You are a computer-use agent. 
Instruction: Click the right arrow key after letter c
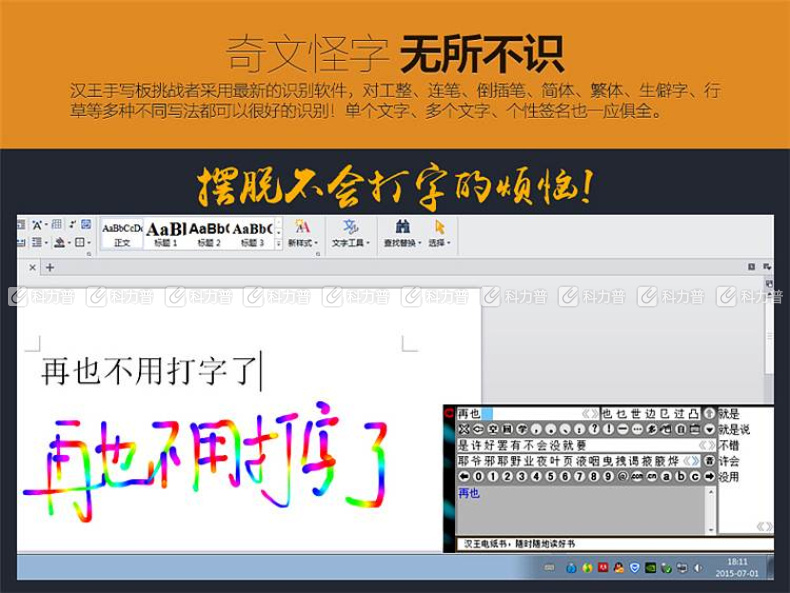(x=709, y=477)
